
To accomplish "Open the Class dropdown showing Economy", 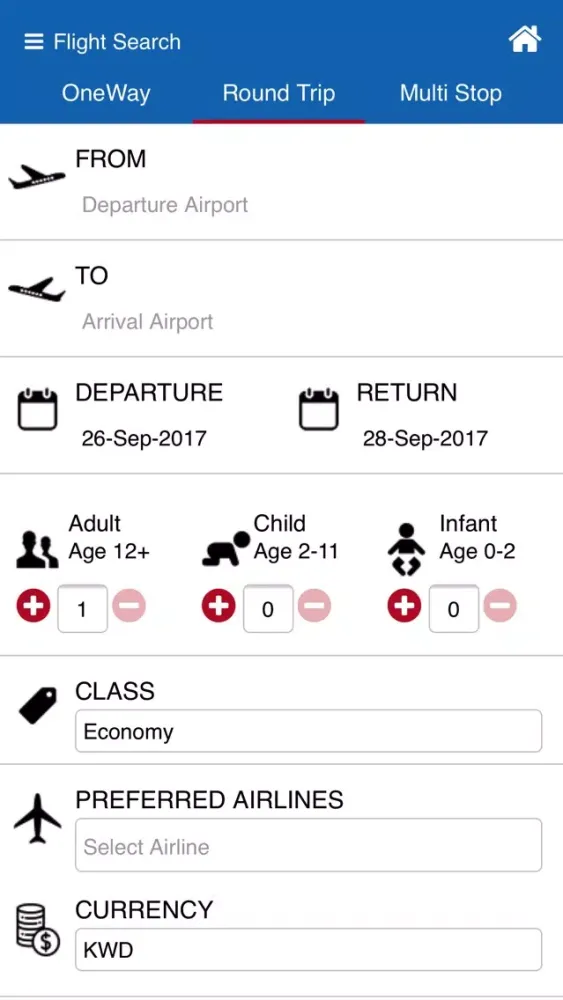I will pyautogui.click(x=309, y=731).
